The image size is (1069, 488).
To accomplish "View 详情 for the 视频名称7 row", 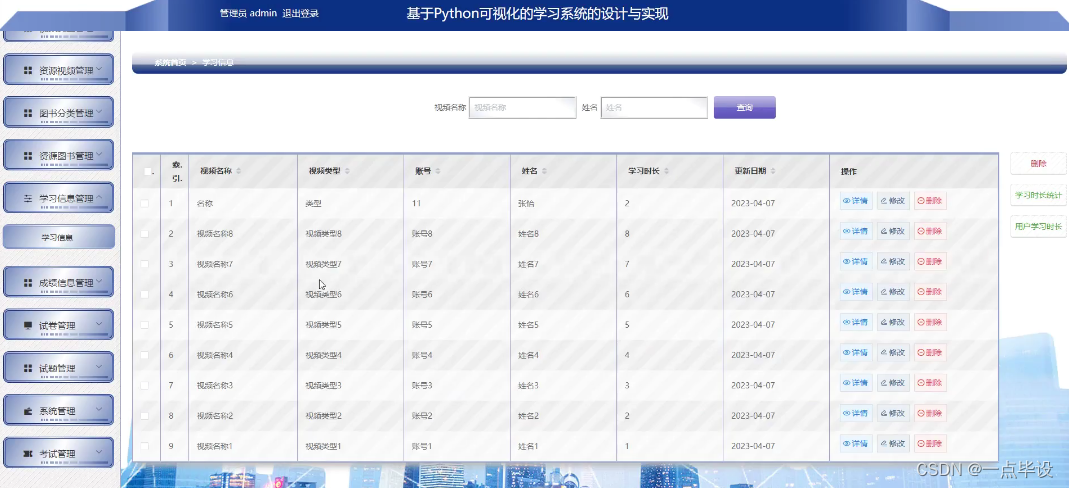I will pyautogui.click(x=856, y=261).
